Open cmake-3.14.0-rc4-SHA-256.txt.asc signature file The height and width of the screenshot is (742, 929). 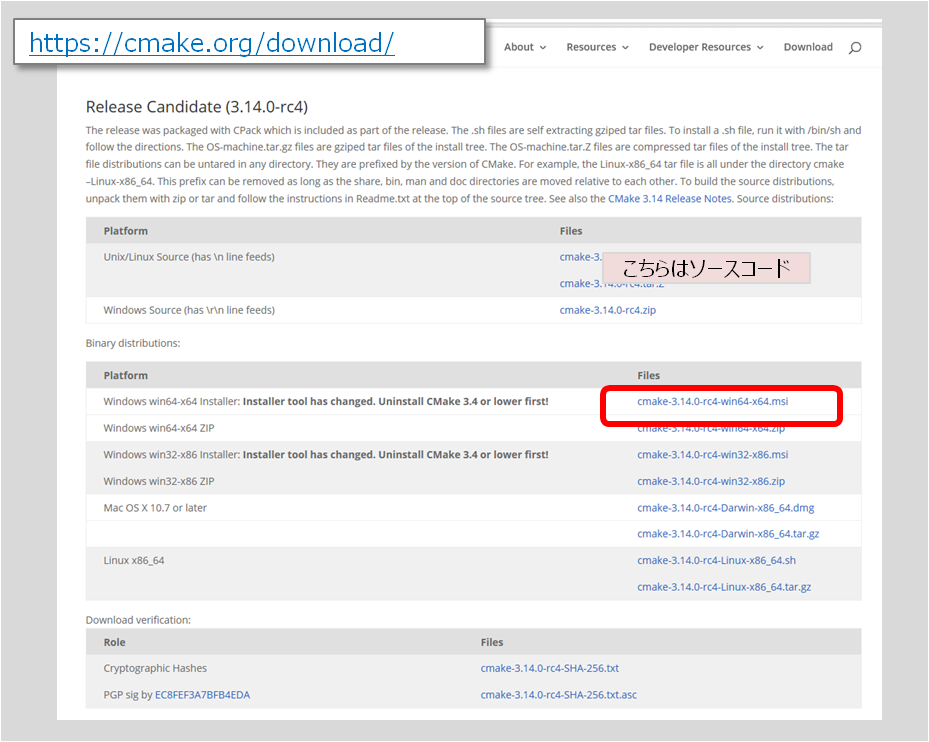point(559,695)
